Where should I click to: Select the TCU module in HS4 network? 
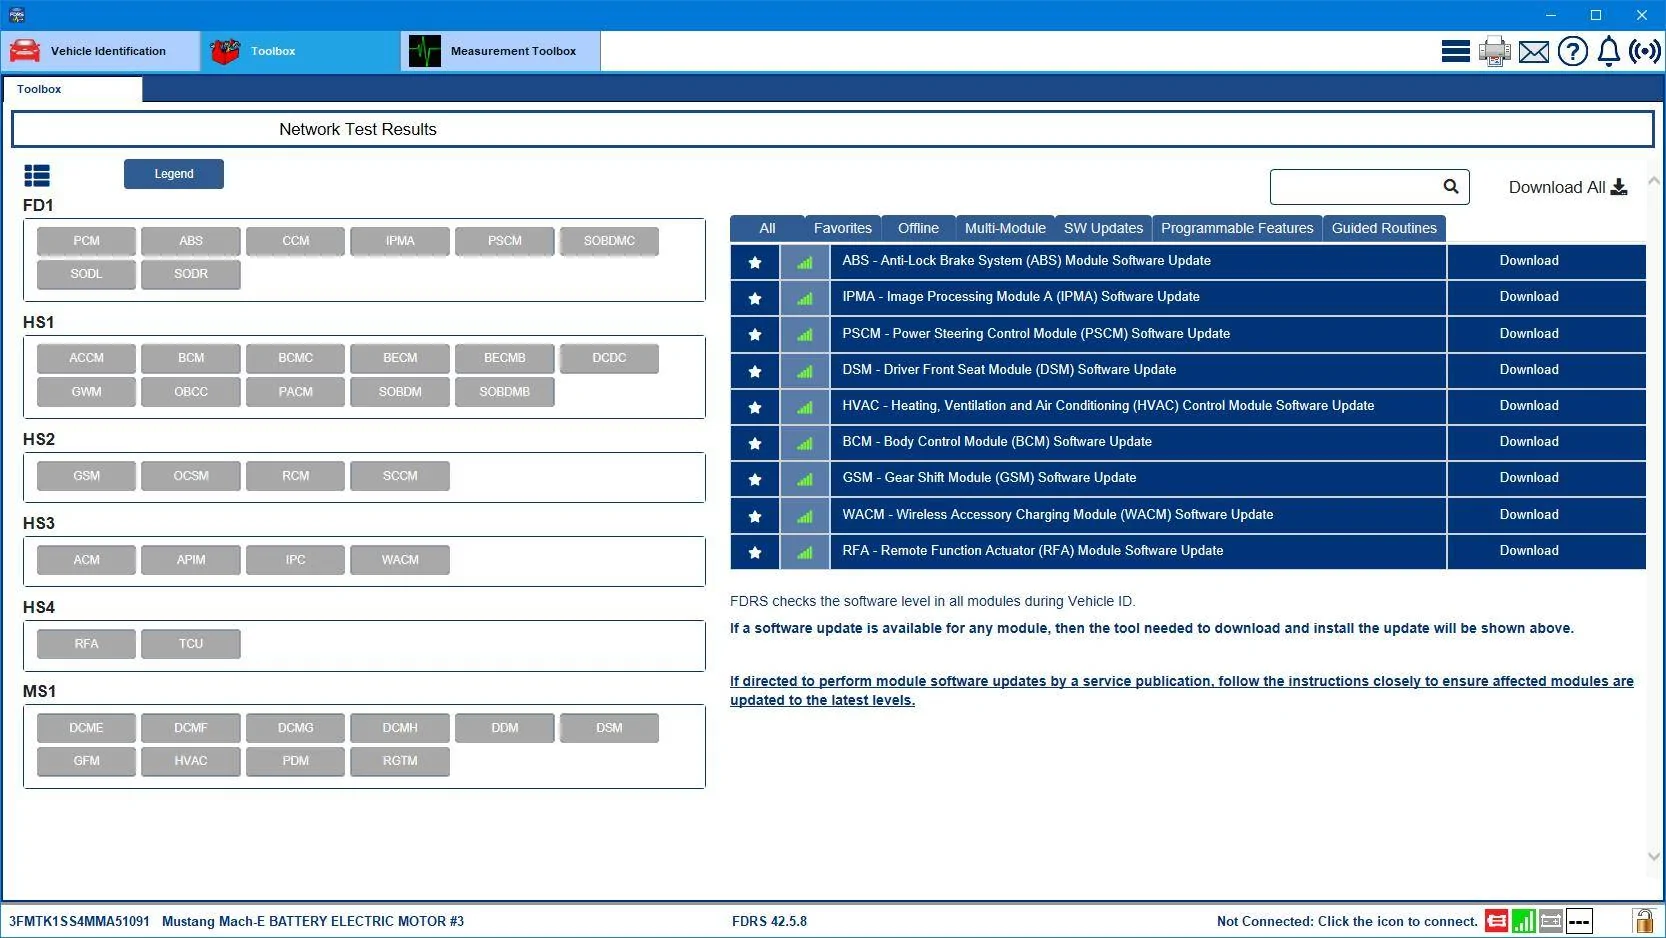[191, 644]
